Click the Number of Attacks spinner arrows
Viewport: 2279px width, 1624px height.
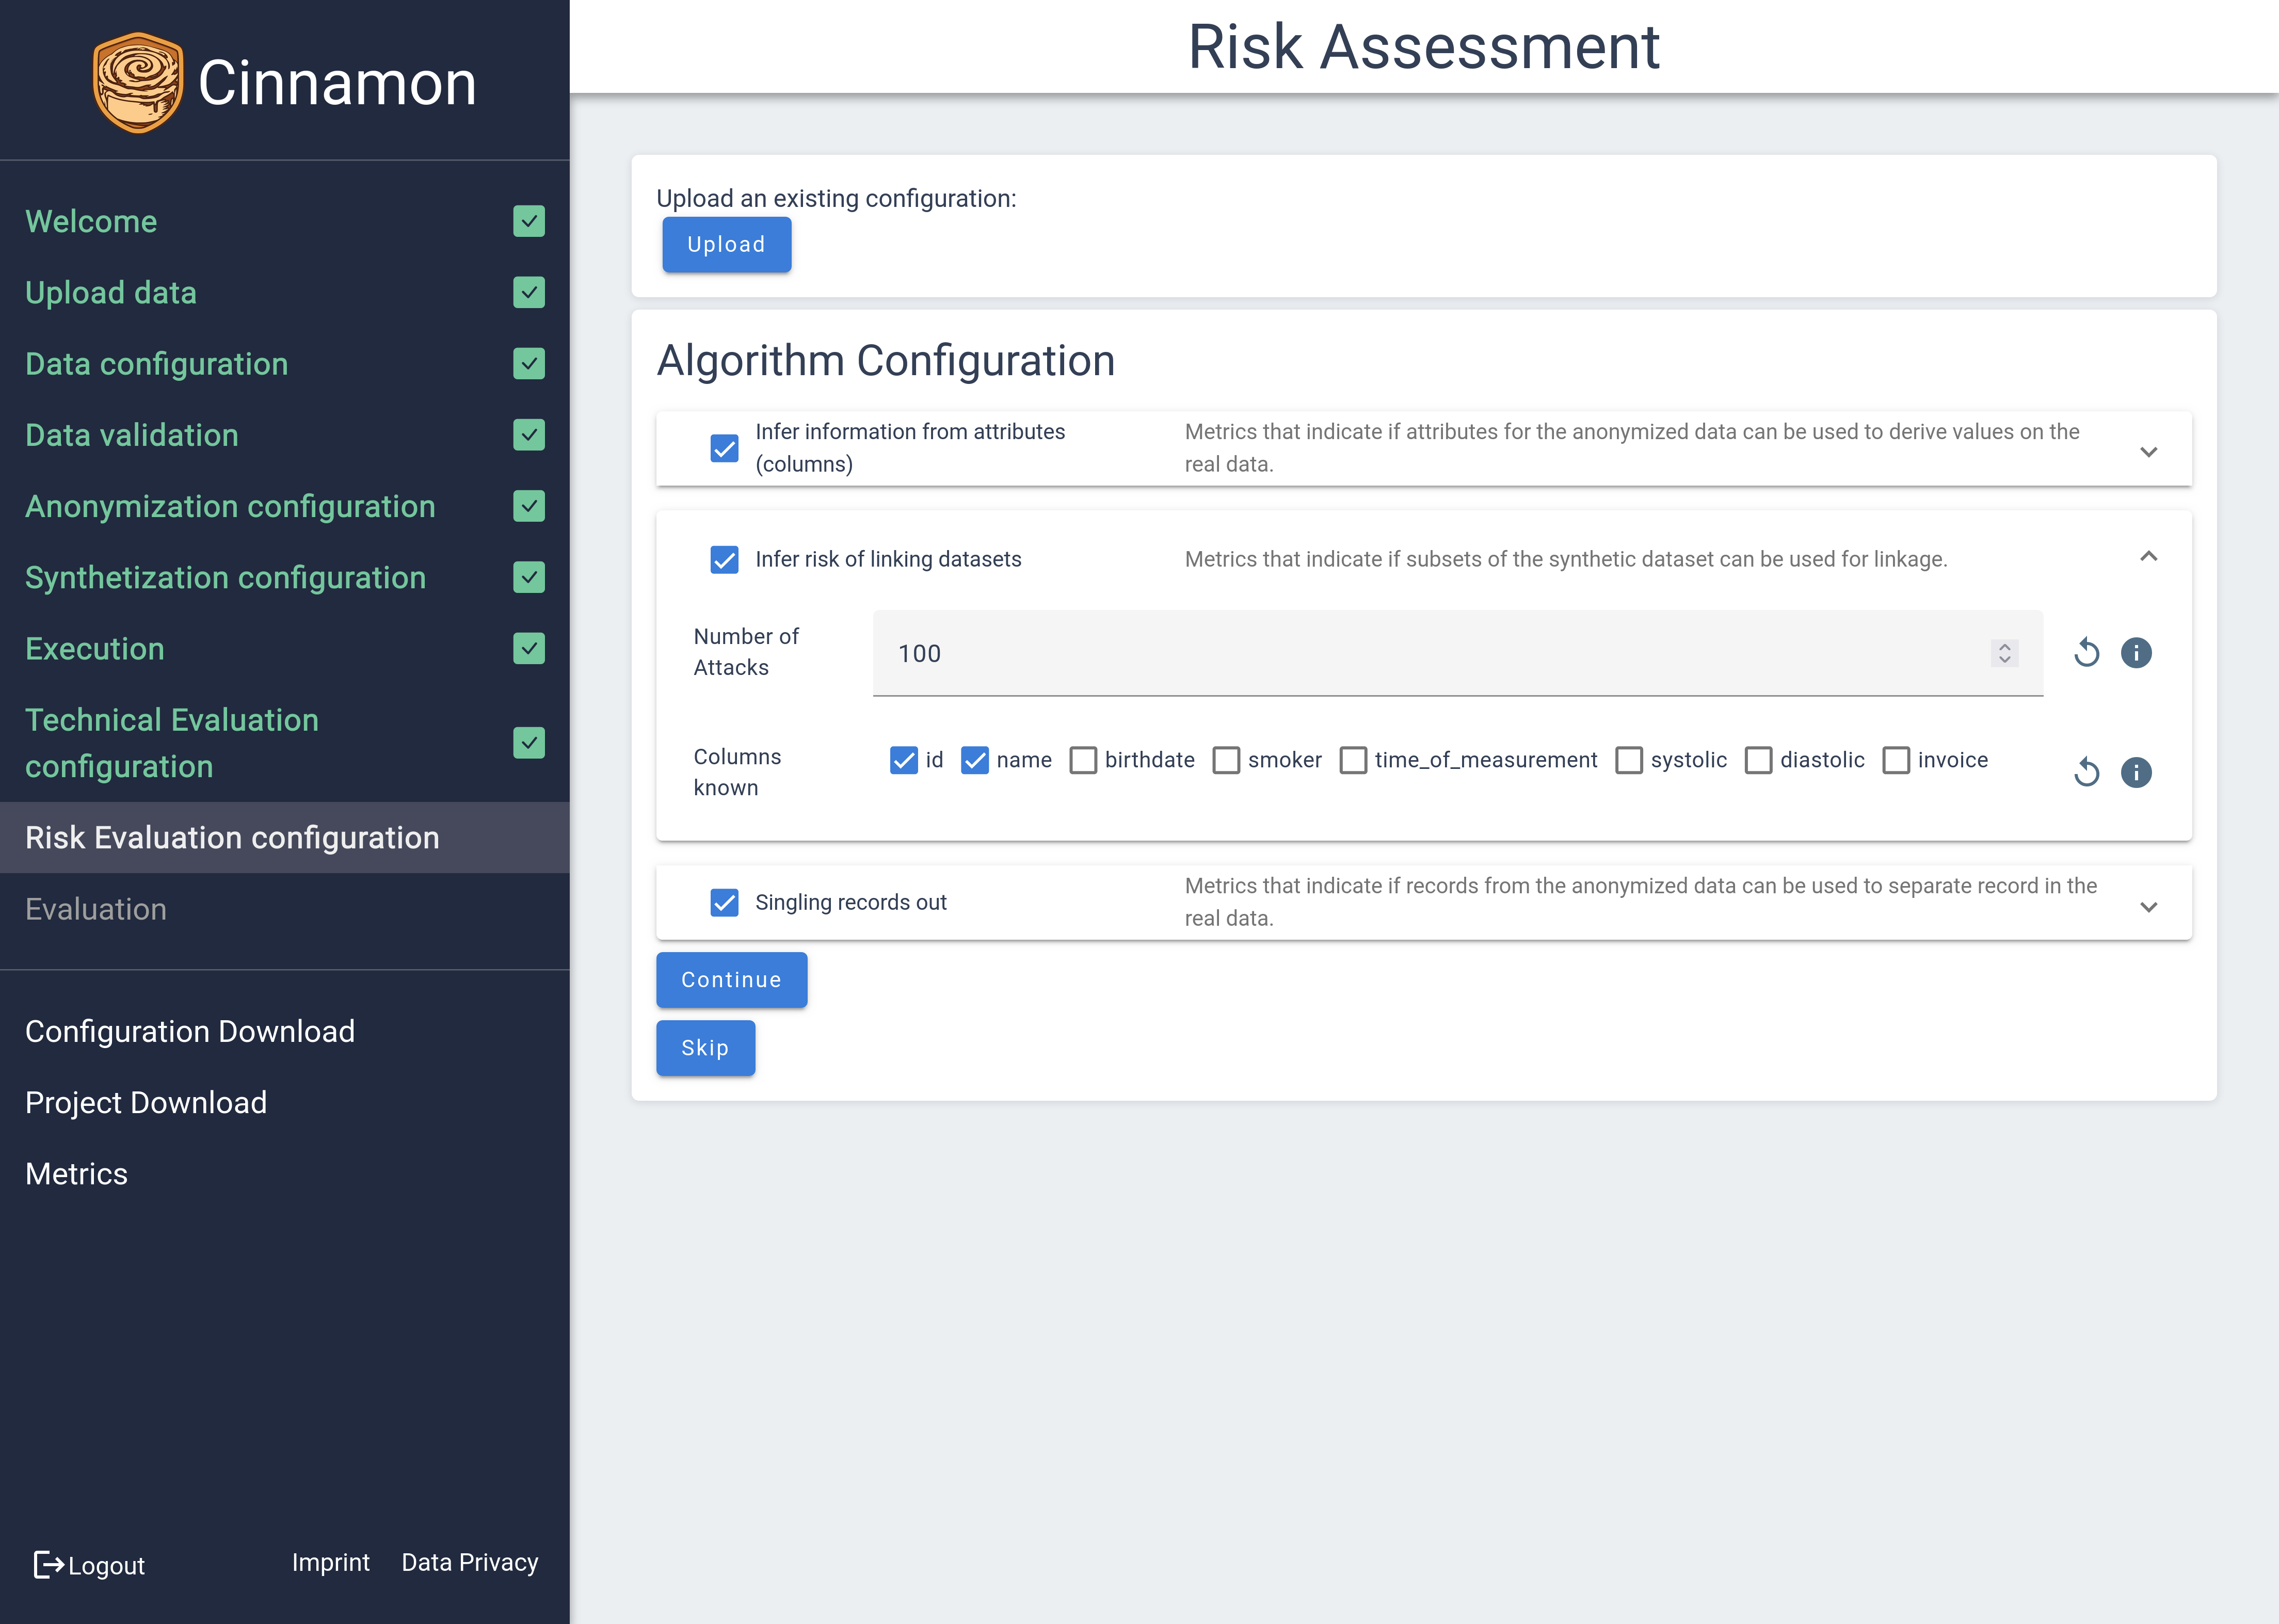[x=2004, y=653]
